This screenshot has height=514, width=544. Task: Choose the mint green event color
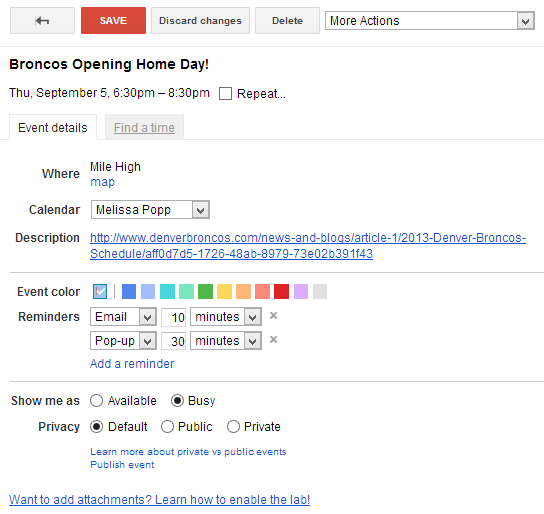[x=186, y=291]
